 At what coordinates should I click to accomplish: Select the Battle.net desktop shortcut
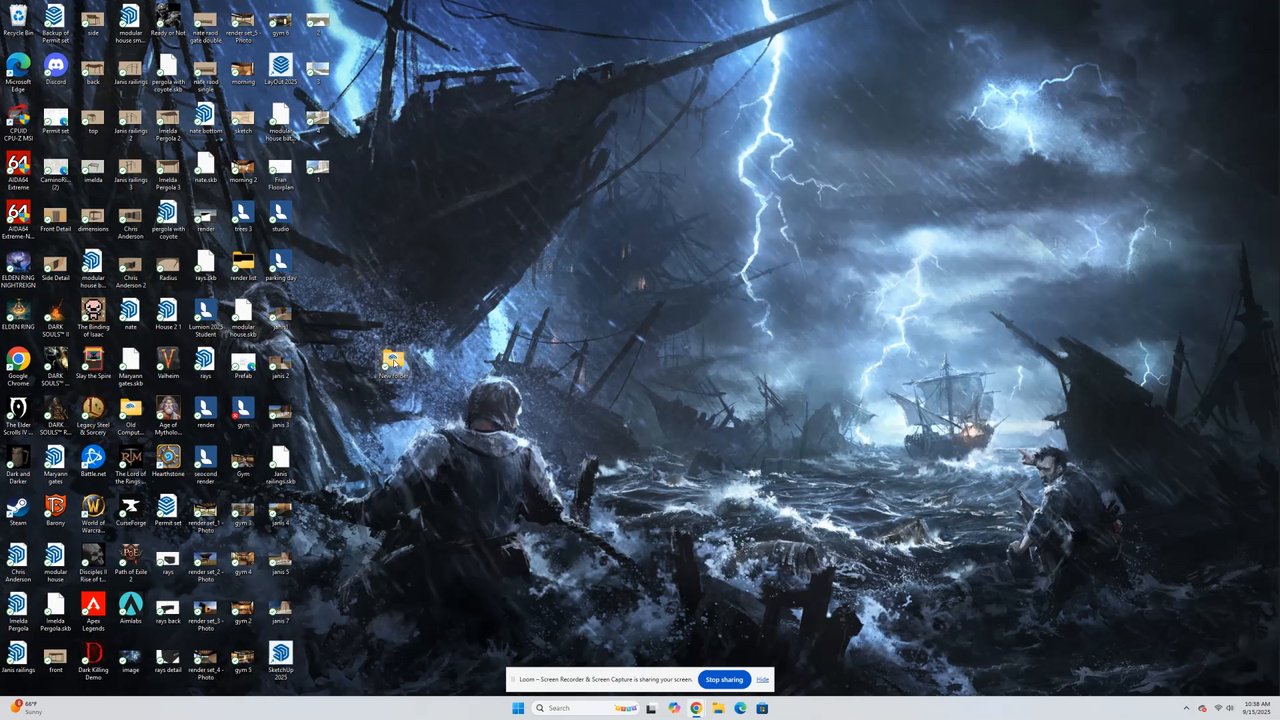click(x=93, y=462)
